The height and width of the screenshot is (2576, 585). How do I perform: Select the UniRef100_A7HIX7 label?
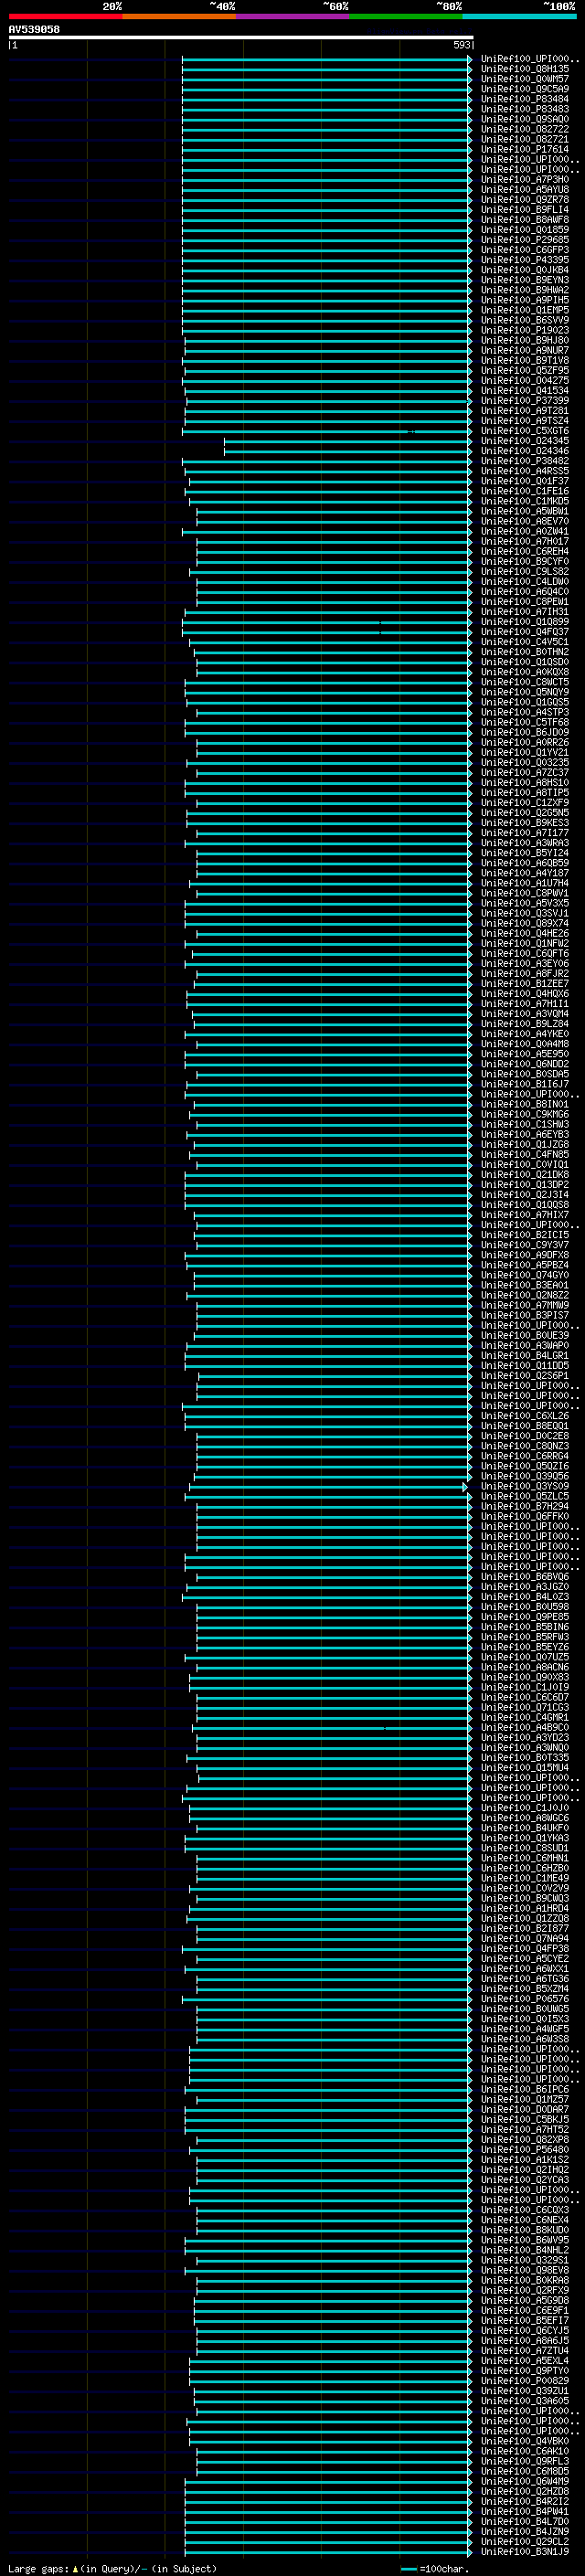pyautogui.click(x=525, y=1214)
